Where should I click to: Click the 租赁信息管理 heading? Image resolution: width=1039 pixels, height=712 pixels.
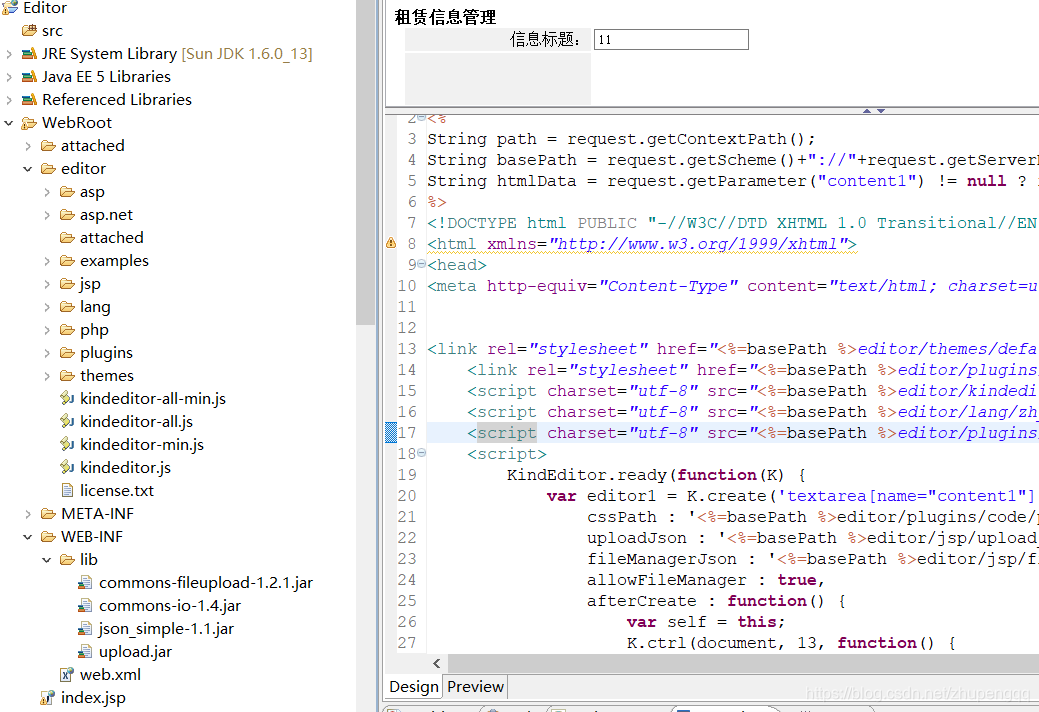(445, 17)
